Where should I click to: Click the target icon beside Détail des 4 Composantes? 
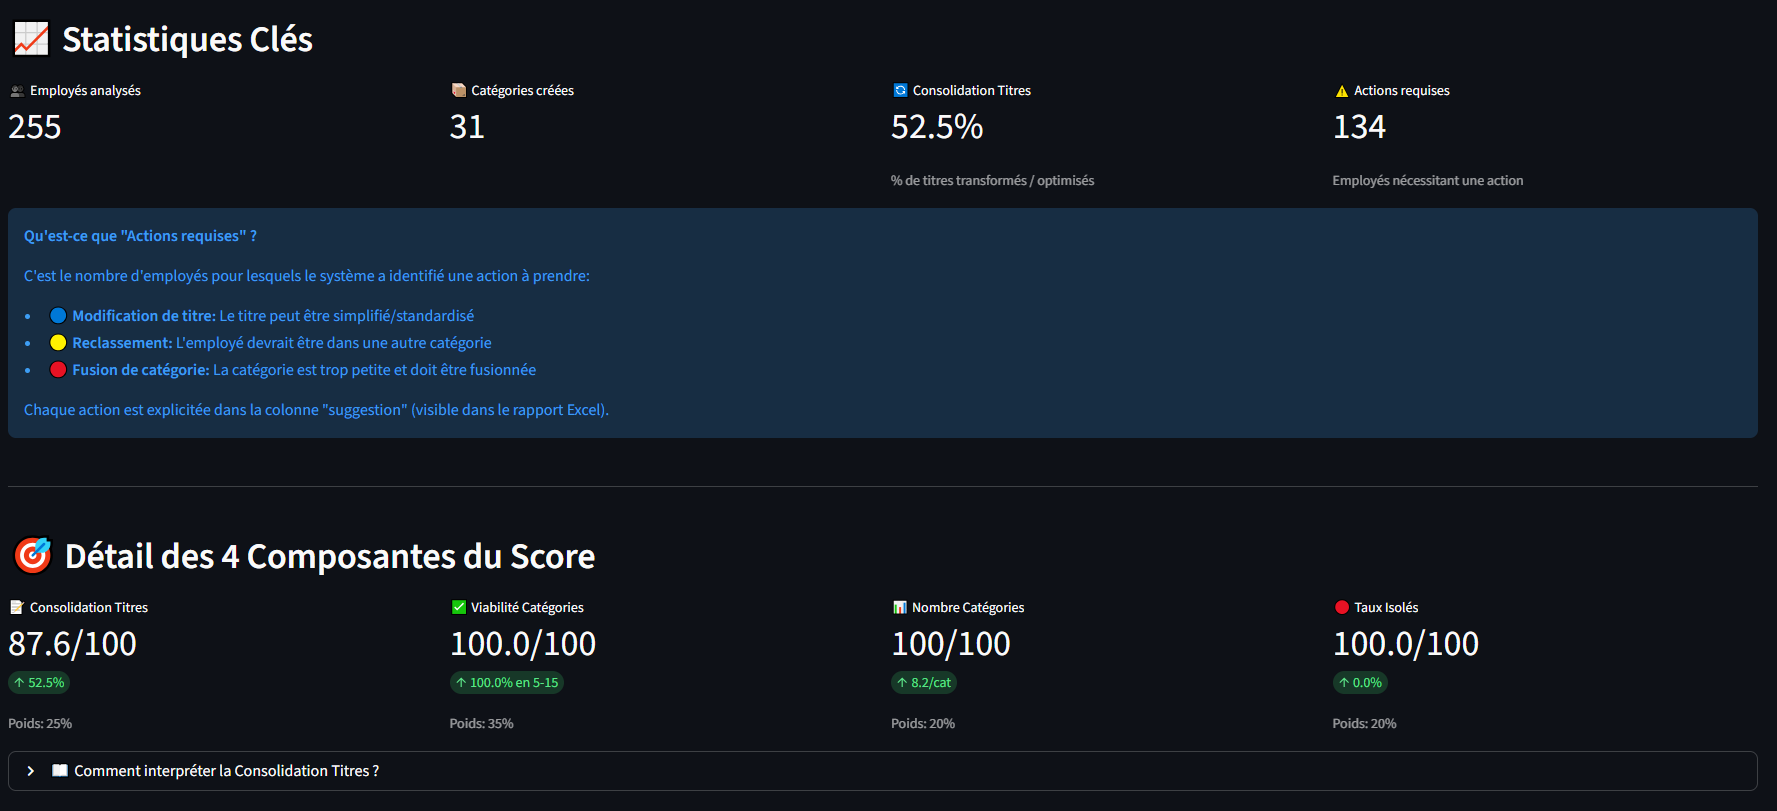click(33, 555)
